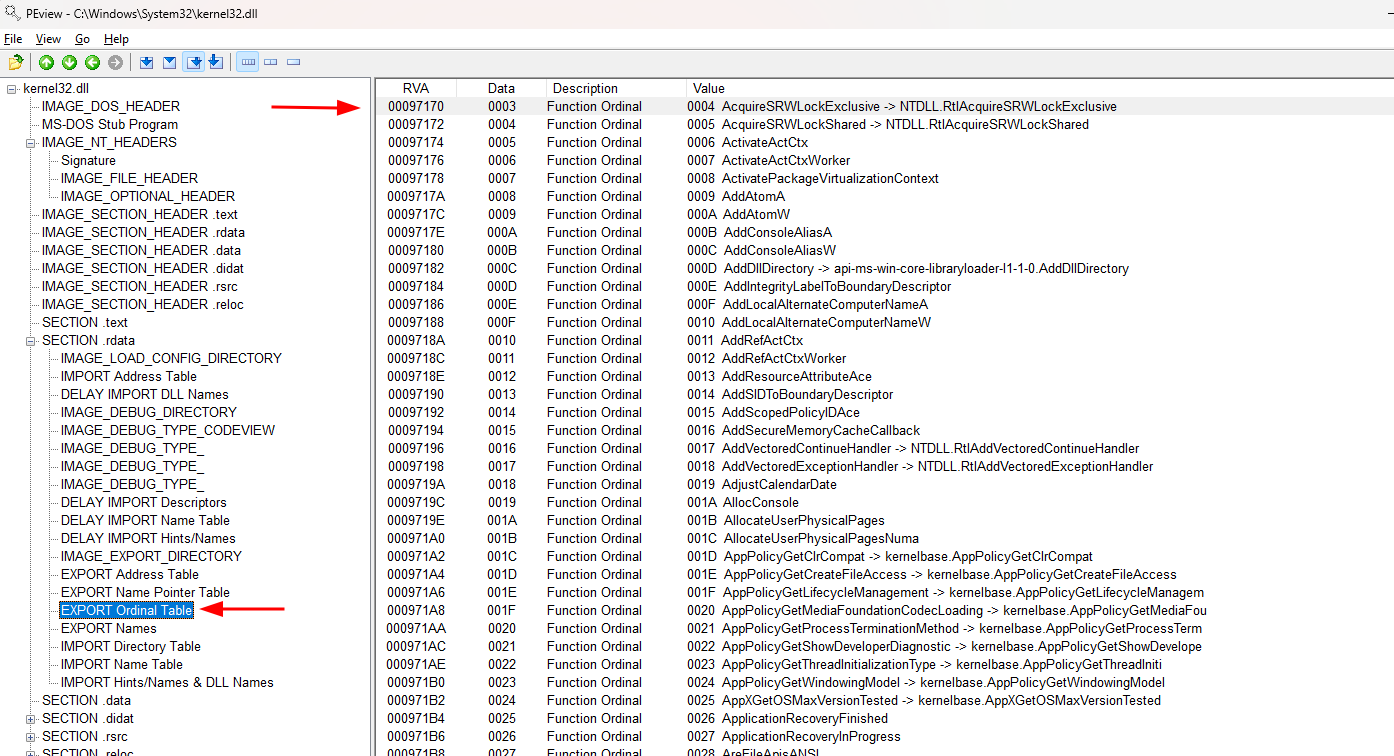Click the first blue arrow icon after forward arrow

point(147,63)
